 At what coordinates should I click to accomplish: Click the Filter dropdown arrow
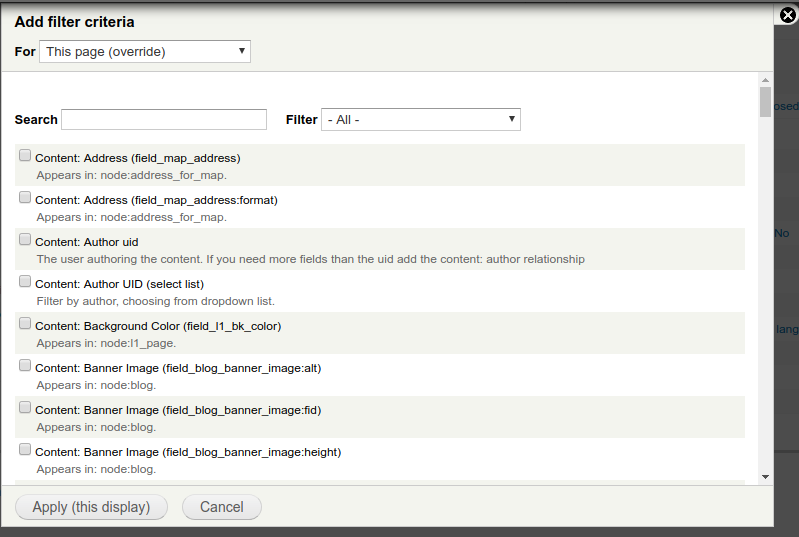pos(512,119)
